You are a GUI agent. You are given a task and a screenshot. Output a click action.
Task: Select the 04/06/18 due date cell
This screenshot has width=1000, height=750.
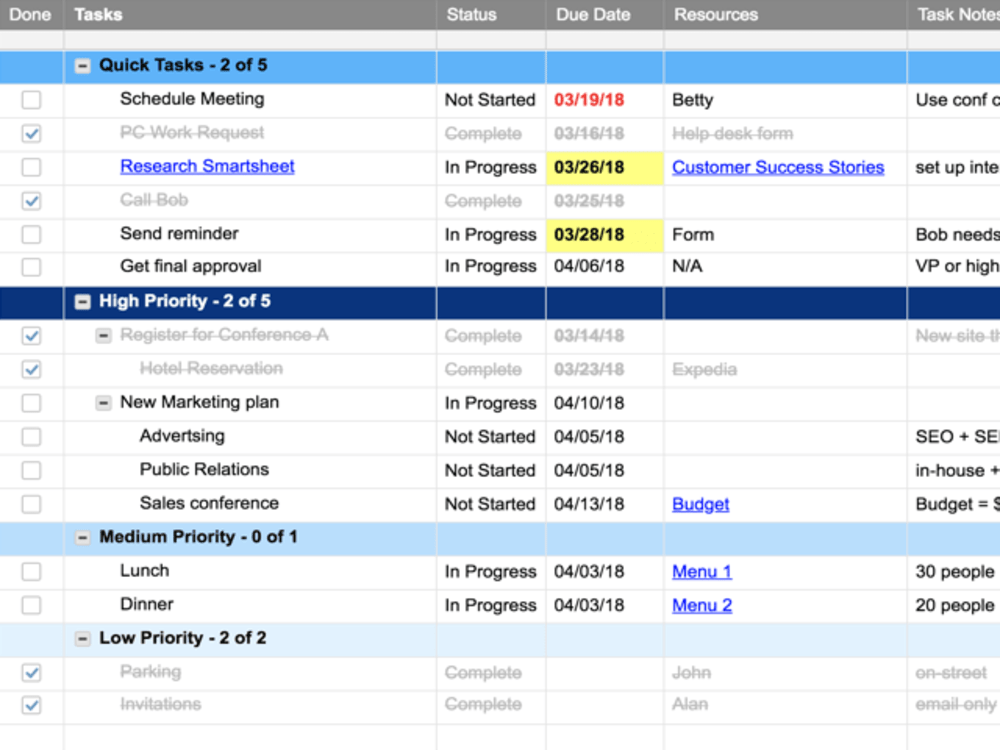tap(605, 268)
